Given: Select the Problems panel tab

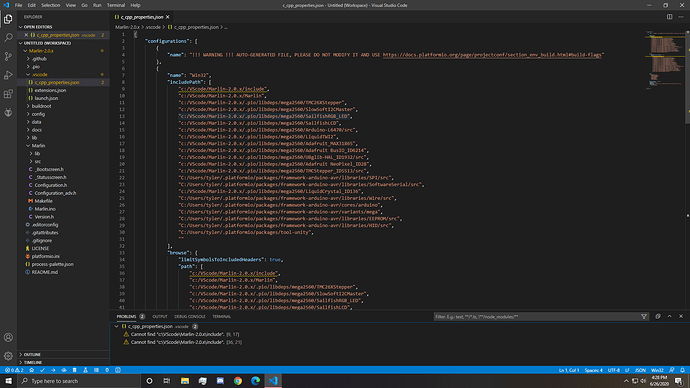Looking at the screenshot, I should 126,316.
